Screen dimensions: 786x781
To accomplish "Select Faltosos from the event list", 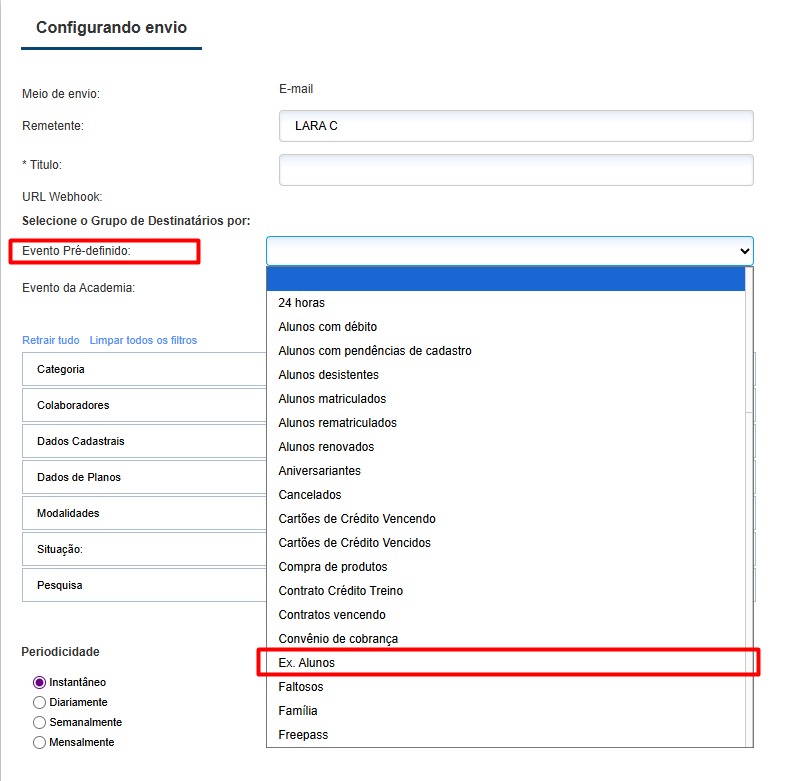I will pyautogui.click(x=301, y=687).
